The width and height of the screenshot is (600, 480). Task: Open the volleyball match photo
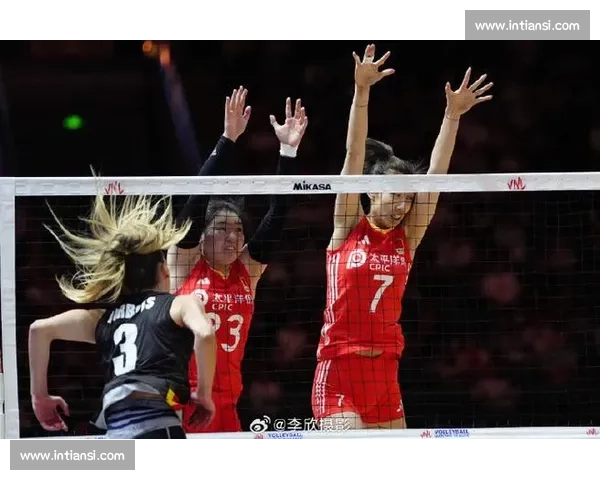(x=300, y=239)
